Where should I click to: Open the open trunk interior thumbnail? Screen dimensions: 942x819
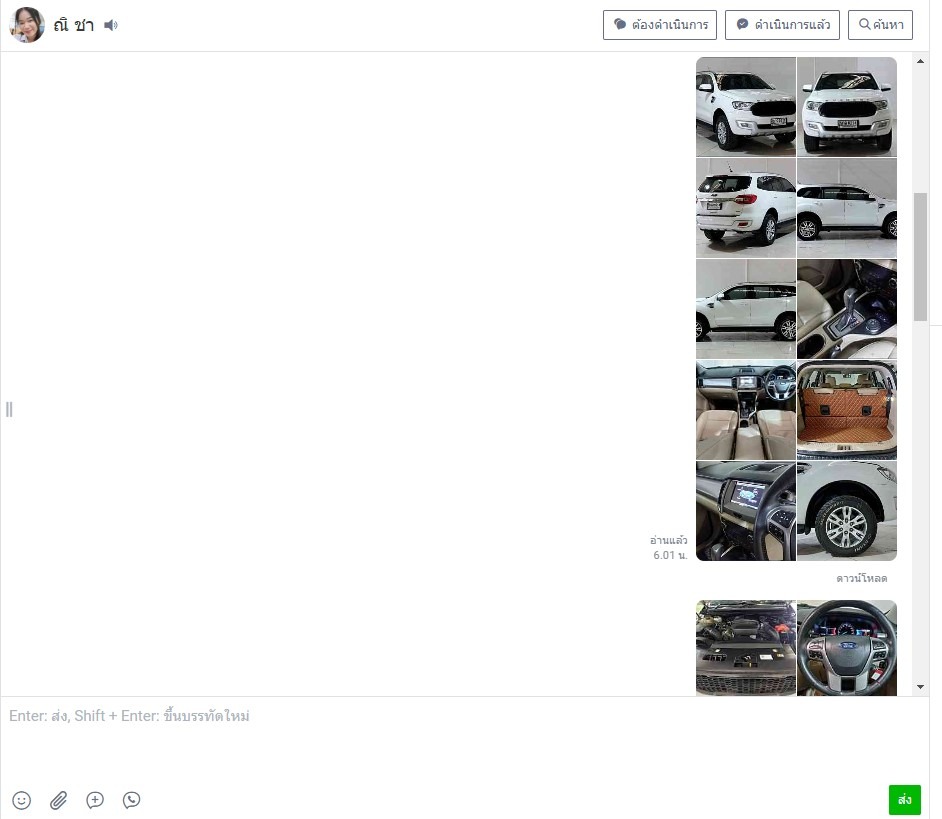pyautogui.click(x=847, y=410)
